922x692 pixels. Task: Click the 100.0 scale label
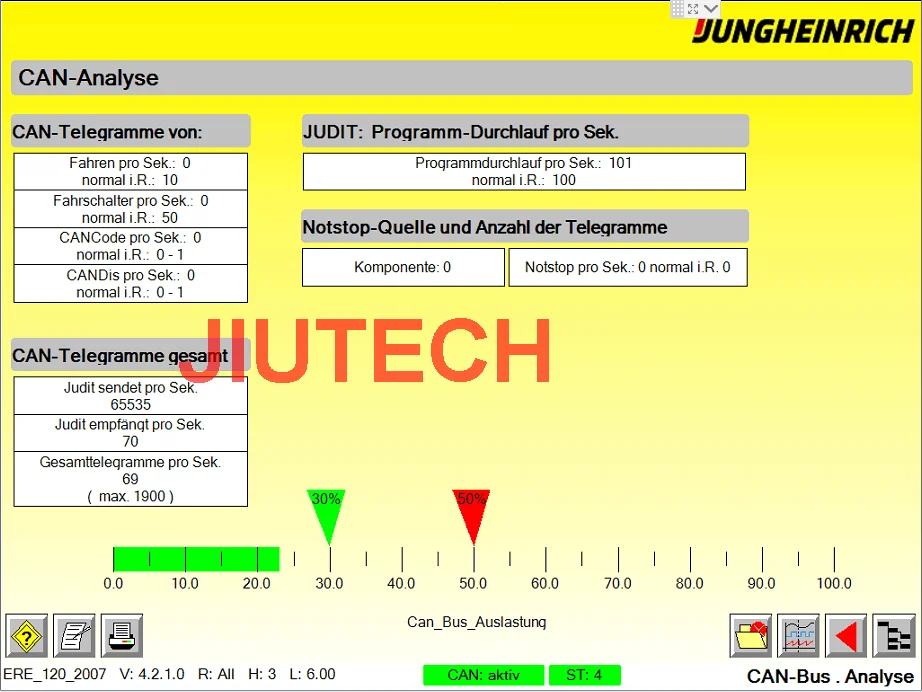pyautogui.click(x=834, y=584)
